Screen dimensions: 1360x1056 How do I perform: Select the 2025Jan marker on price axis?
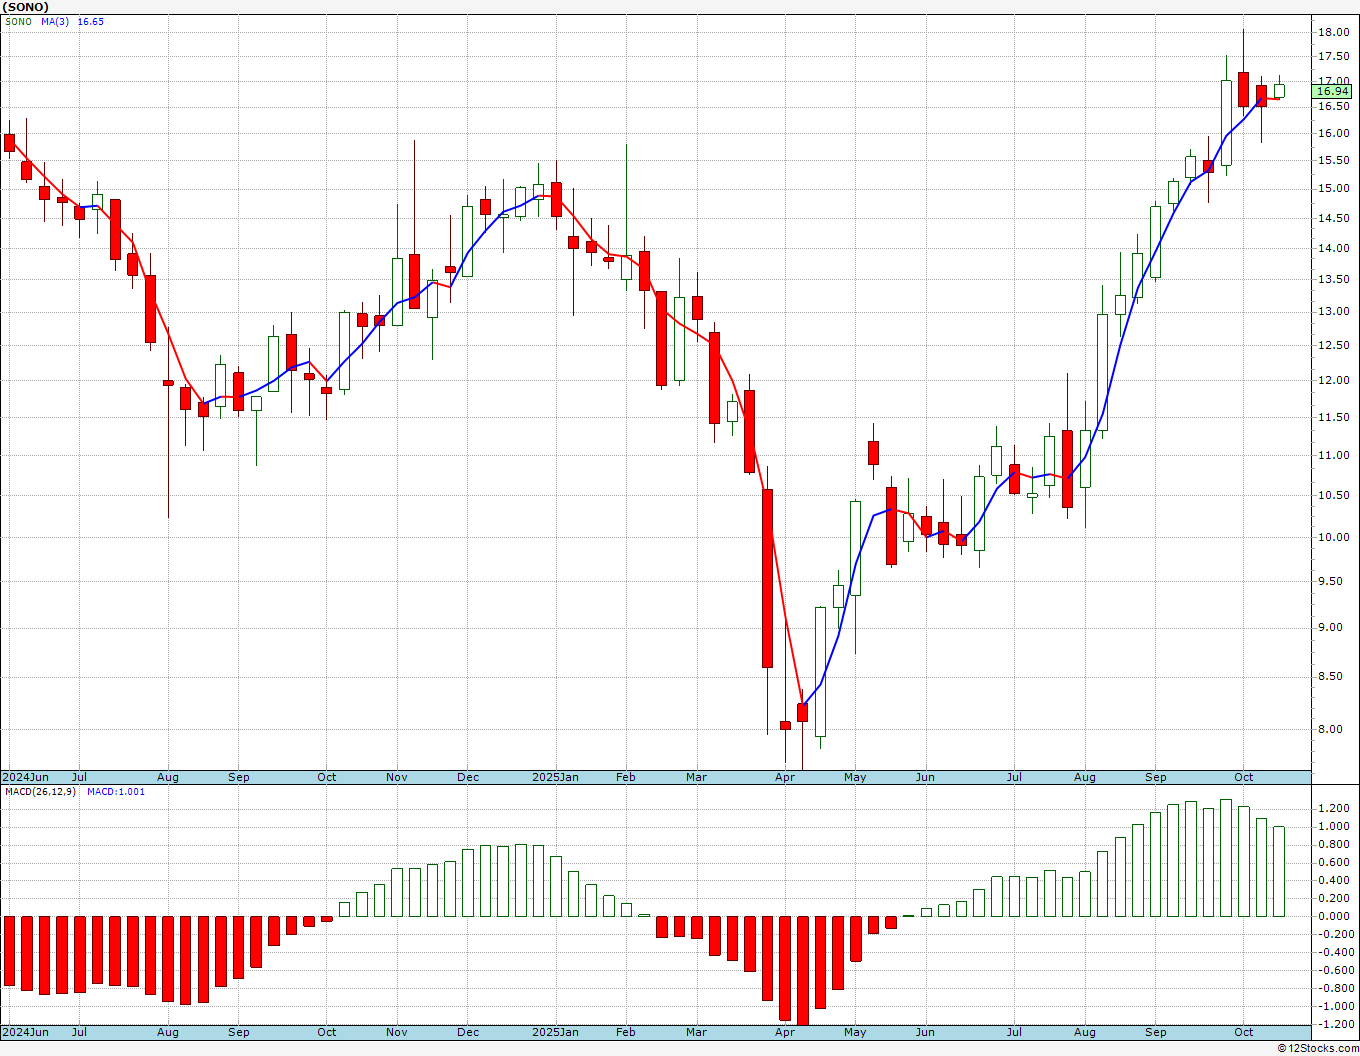pyautogui.click(x=555, y=777)
